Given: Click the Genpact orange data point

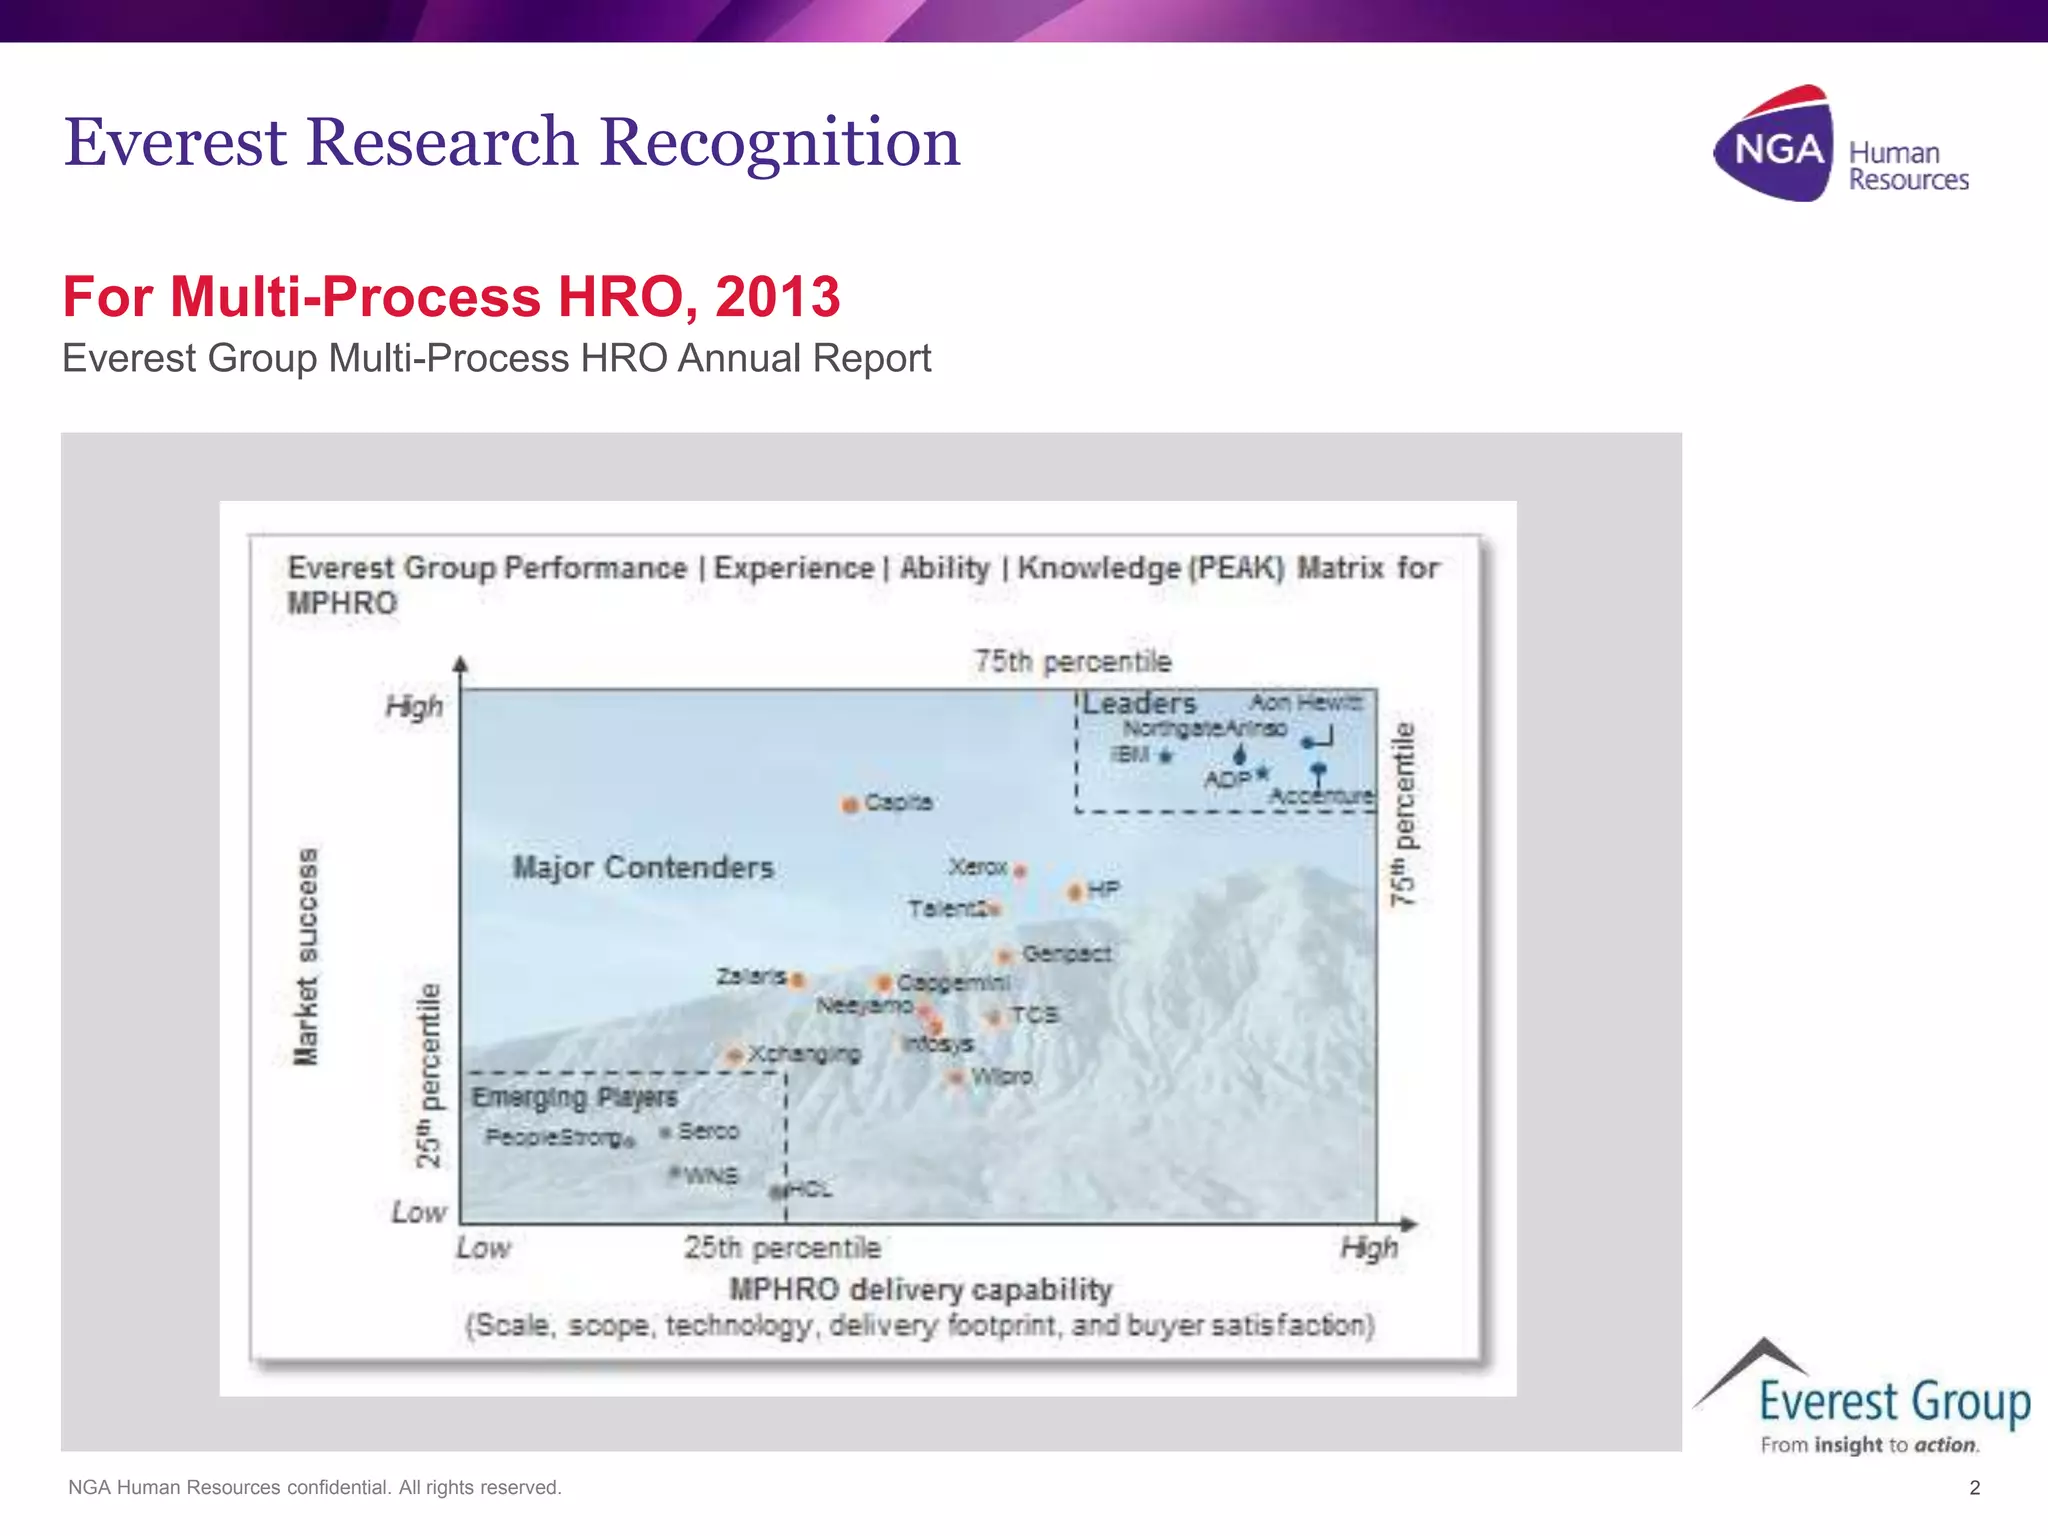Looking at the screenshot, I should [1005, 956].
